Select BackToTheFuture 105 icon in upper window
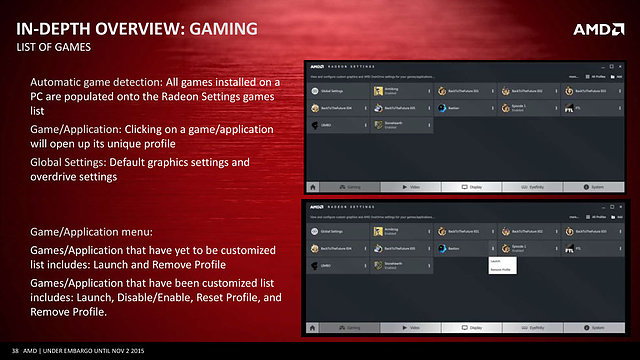Viewport: 640px width, 360px height. click(x=378, y=108)
